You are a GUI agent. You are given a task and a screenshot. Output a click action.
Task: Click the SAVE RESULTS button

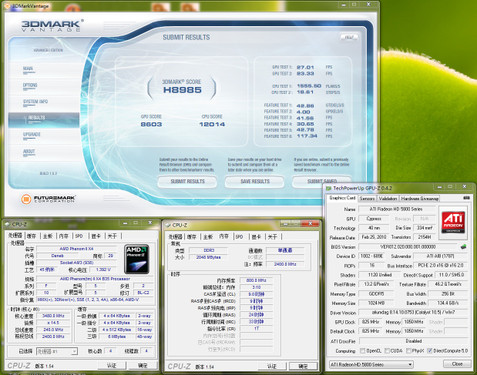pyautogui.click(x=255, y=182)
